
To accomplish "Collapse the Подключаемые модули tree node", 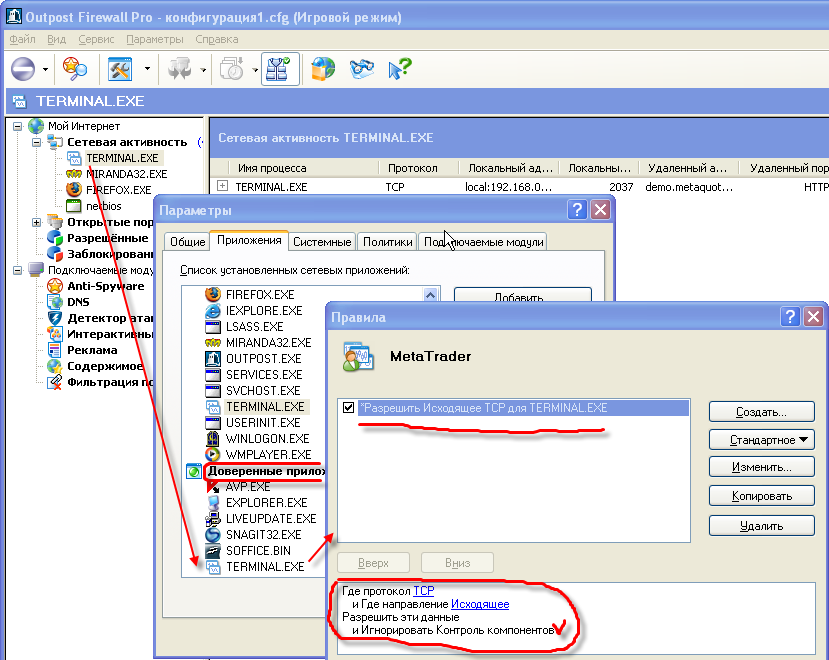I will [x=17, y=270].
